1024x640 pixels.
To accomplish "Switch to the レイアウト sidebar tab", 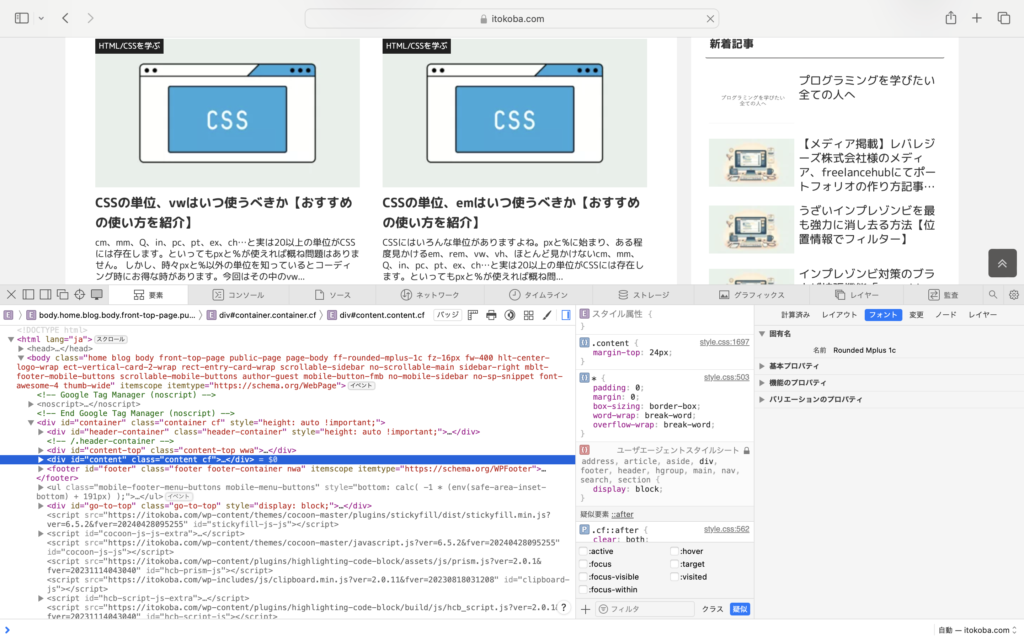I will click(839, 315).
